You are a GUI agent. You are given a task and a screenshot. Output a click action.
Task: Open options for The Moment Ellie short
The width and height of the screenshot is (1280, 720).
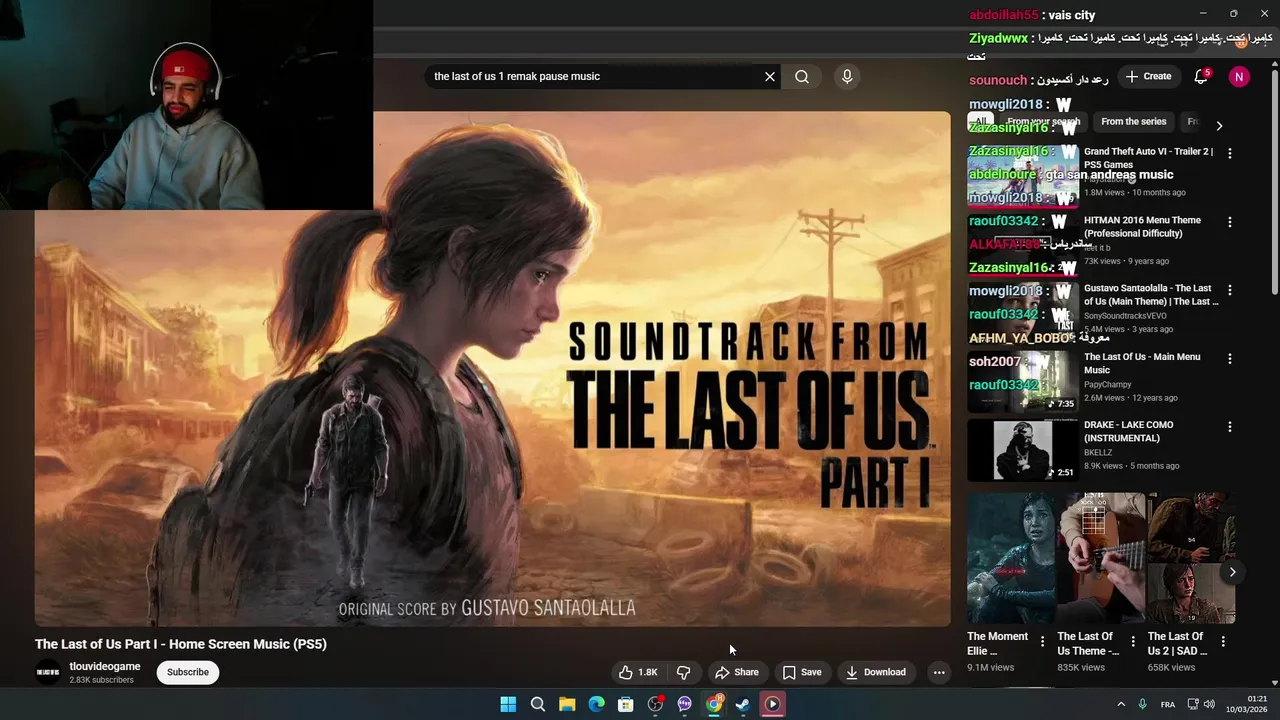pos(1042,641)
